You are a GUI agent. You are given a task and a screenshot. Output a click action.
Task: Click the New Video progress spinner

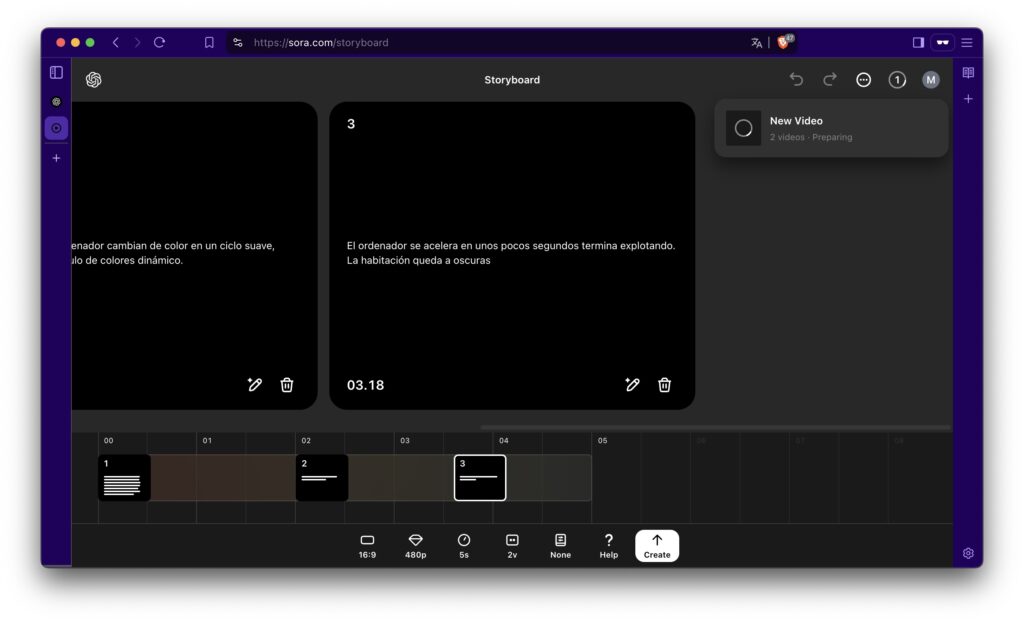tap(743, 128)
